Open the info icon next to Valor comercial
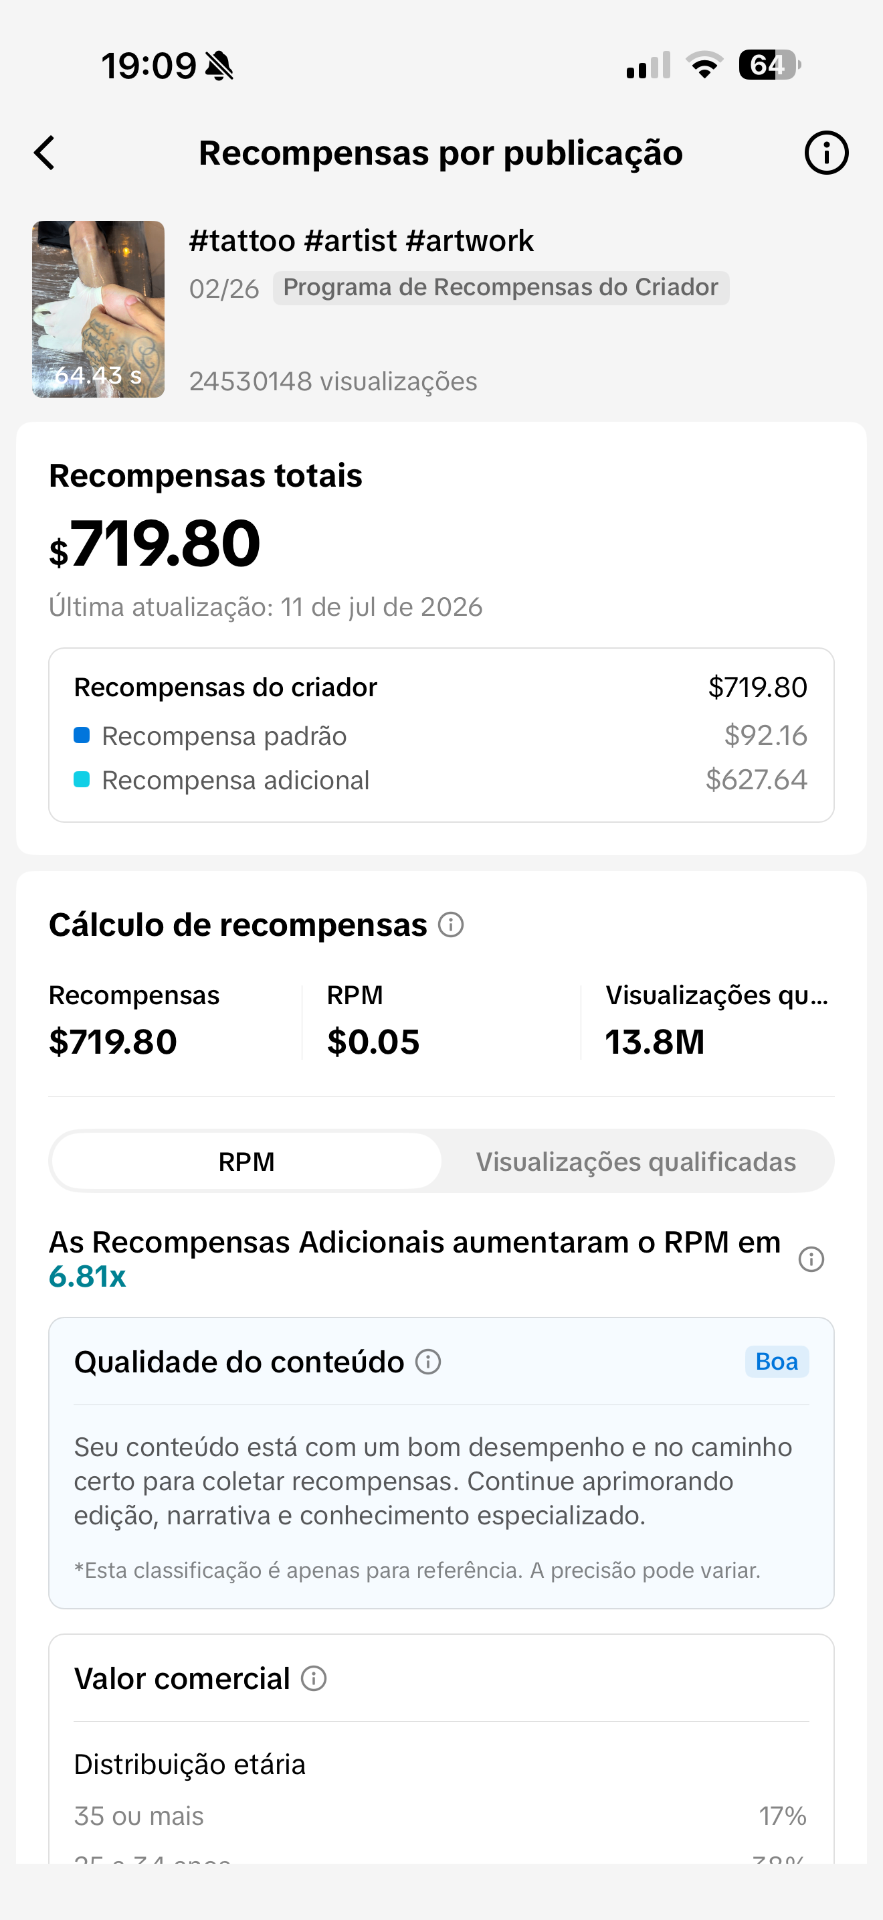 (x=314, y=1678)
